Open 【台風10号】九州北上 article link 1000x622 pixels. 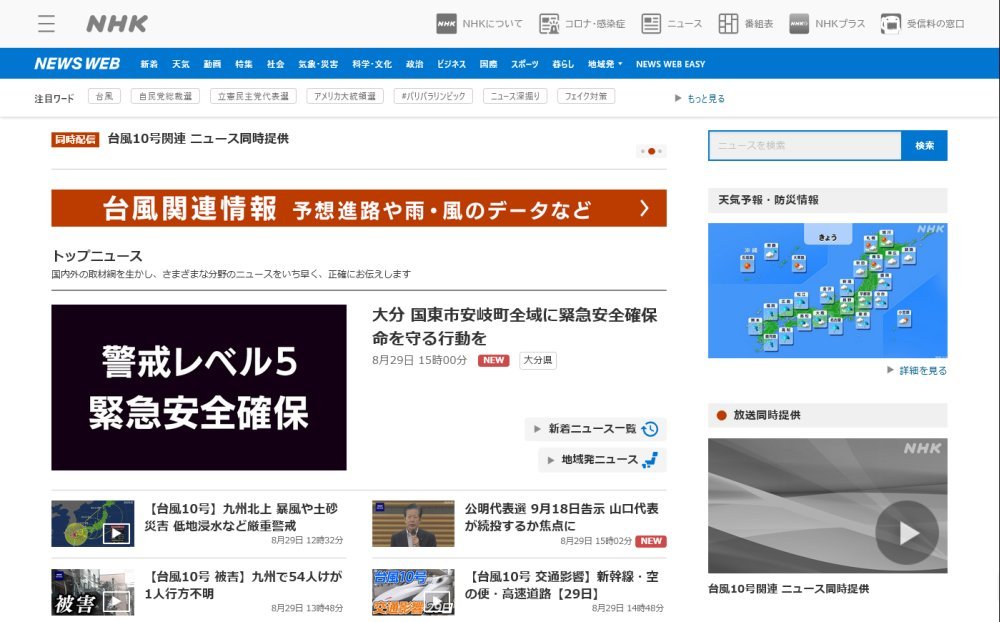coord(240,517)
